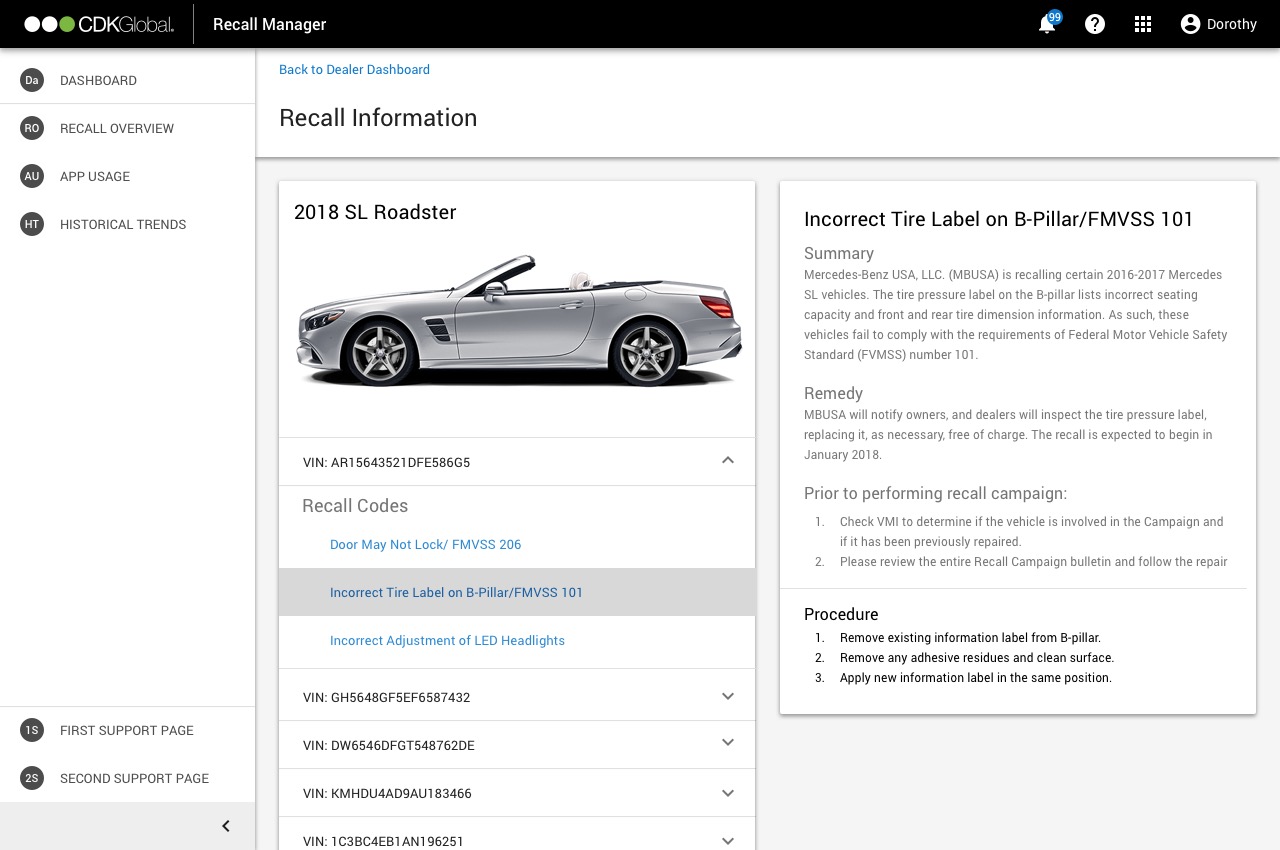
Task: Click the notification count badge 99
Action: coord(1055,17)
